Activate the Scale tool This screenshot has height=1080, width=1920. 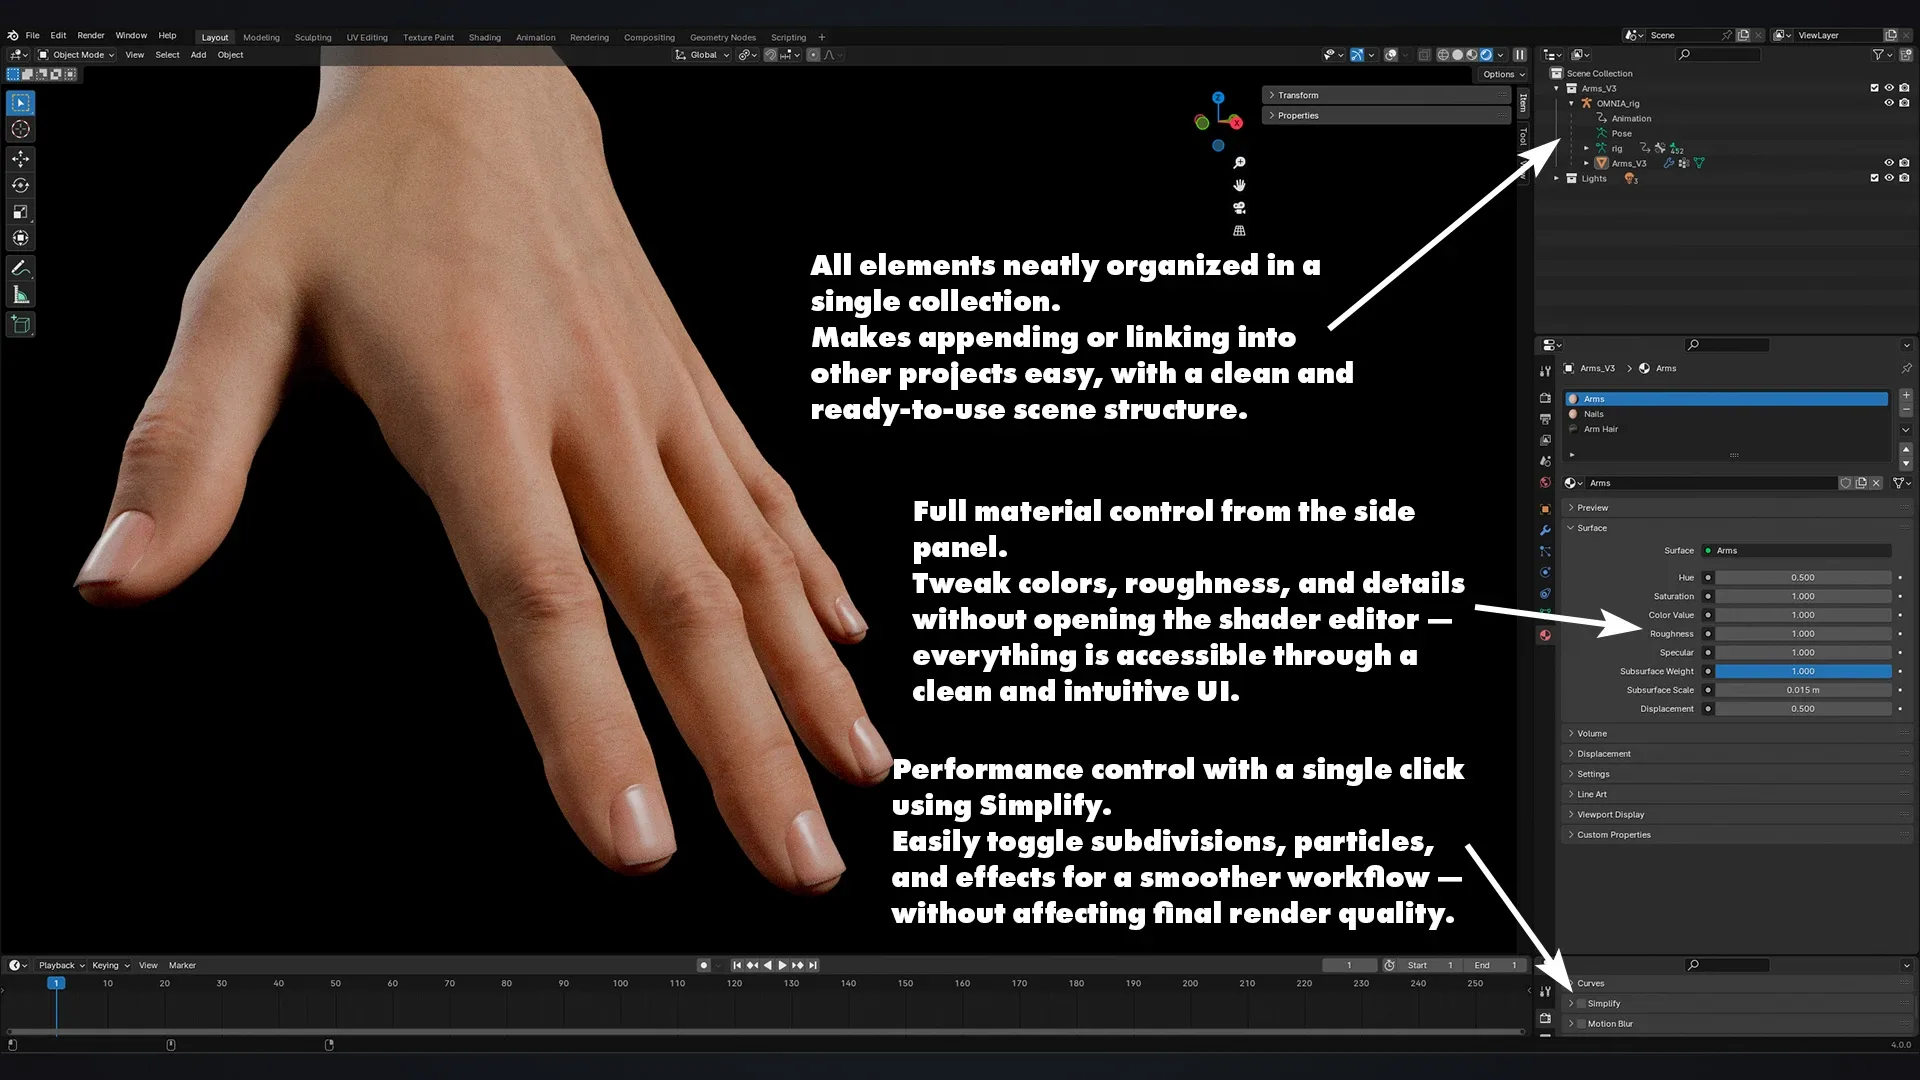[20, 212]
